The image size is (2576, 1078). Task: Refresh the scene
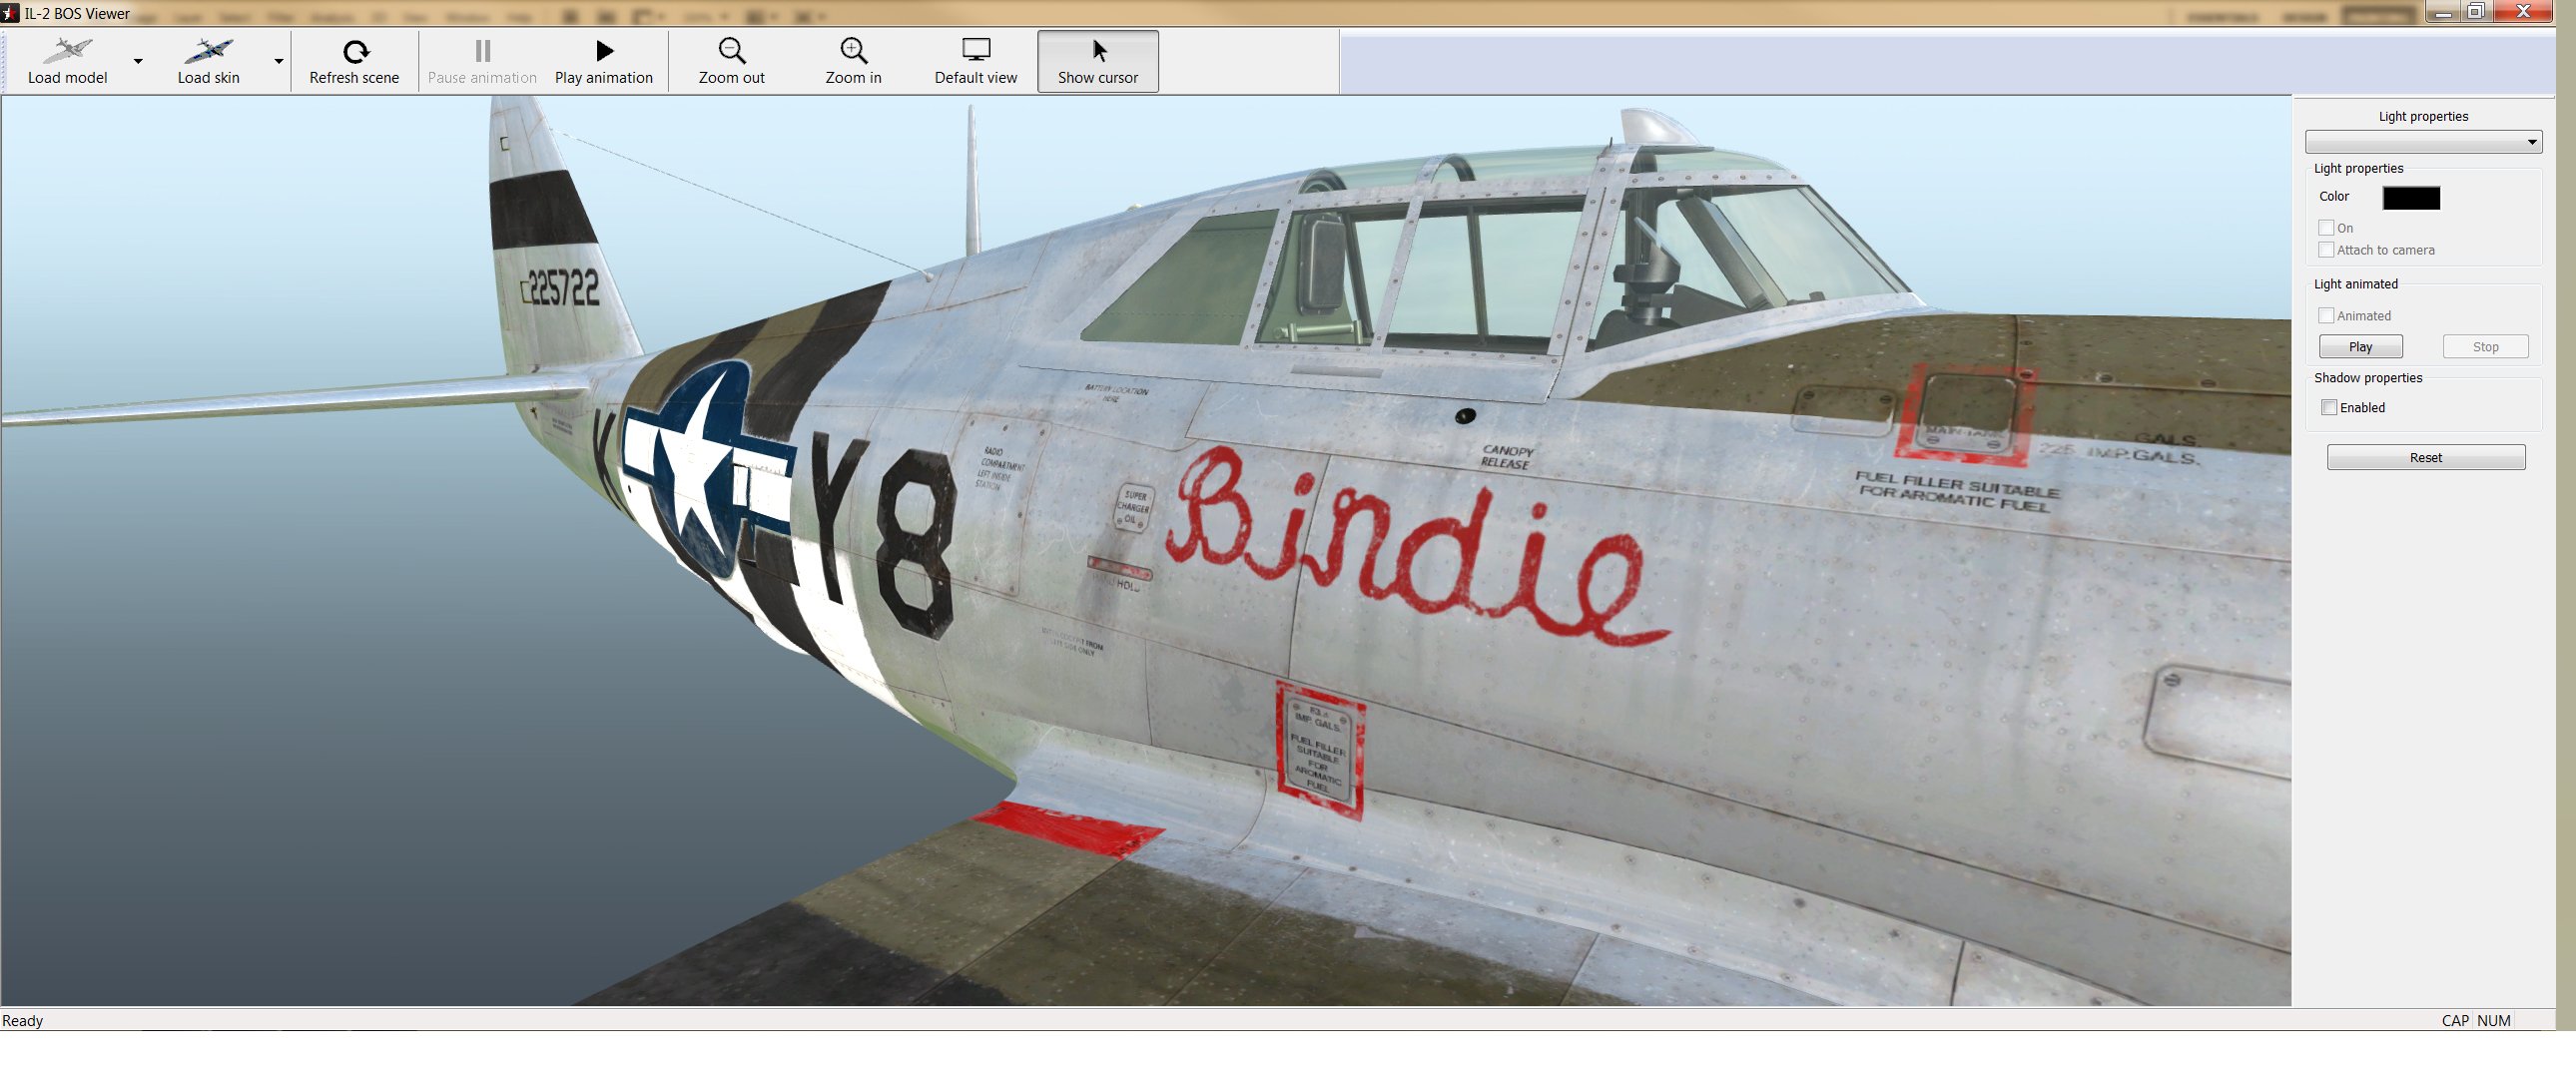pyautogui.click(x=354, y=61)
